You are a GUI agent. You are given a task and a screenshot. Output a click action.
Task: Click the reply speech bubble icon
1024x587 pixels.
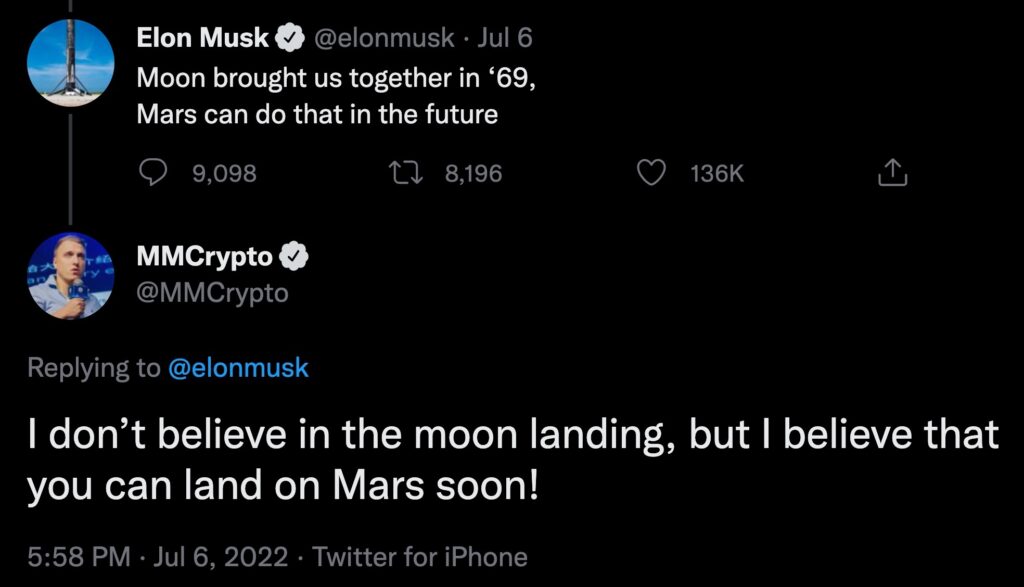click(x=152, y=174)
